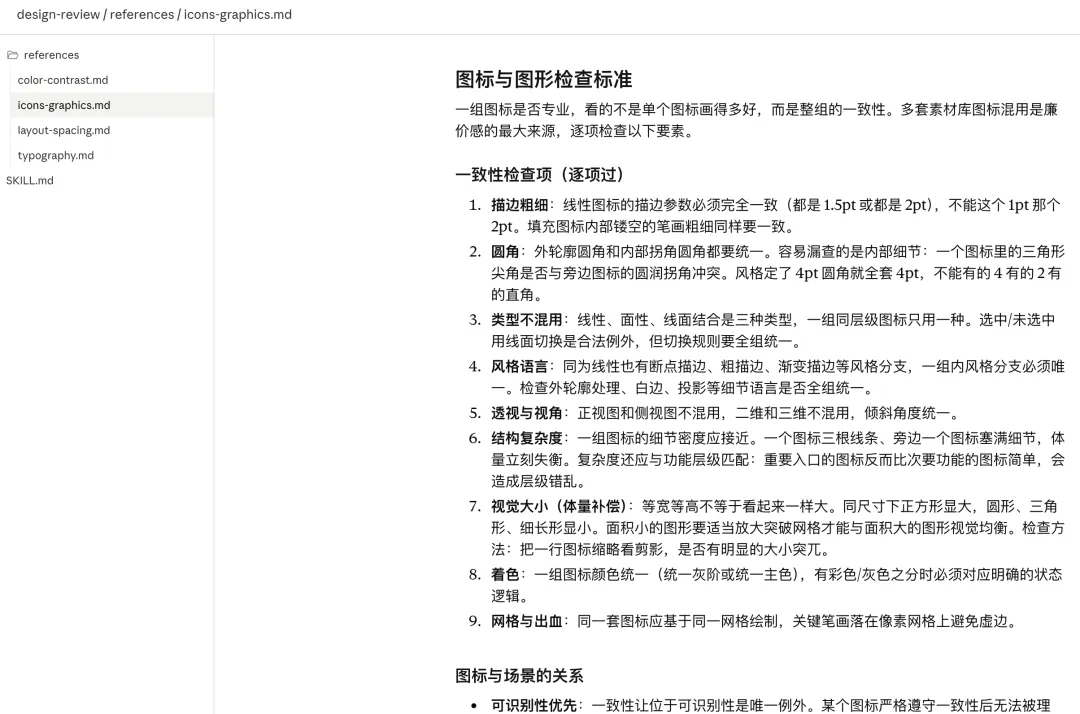Open SKILL.md in the sidebar
The height and width of the screenshot is (714, 1080).
coord(30,180)
